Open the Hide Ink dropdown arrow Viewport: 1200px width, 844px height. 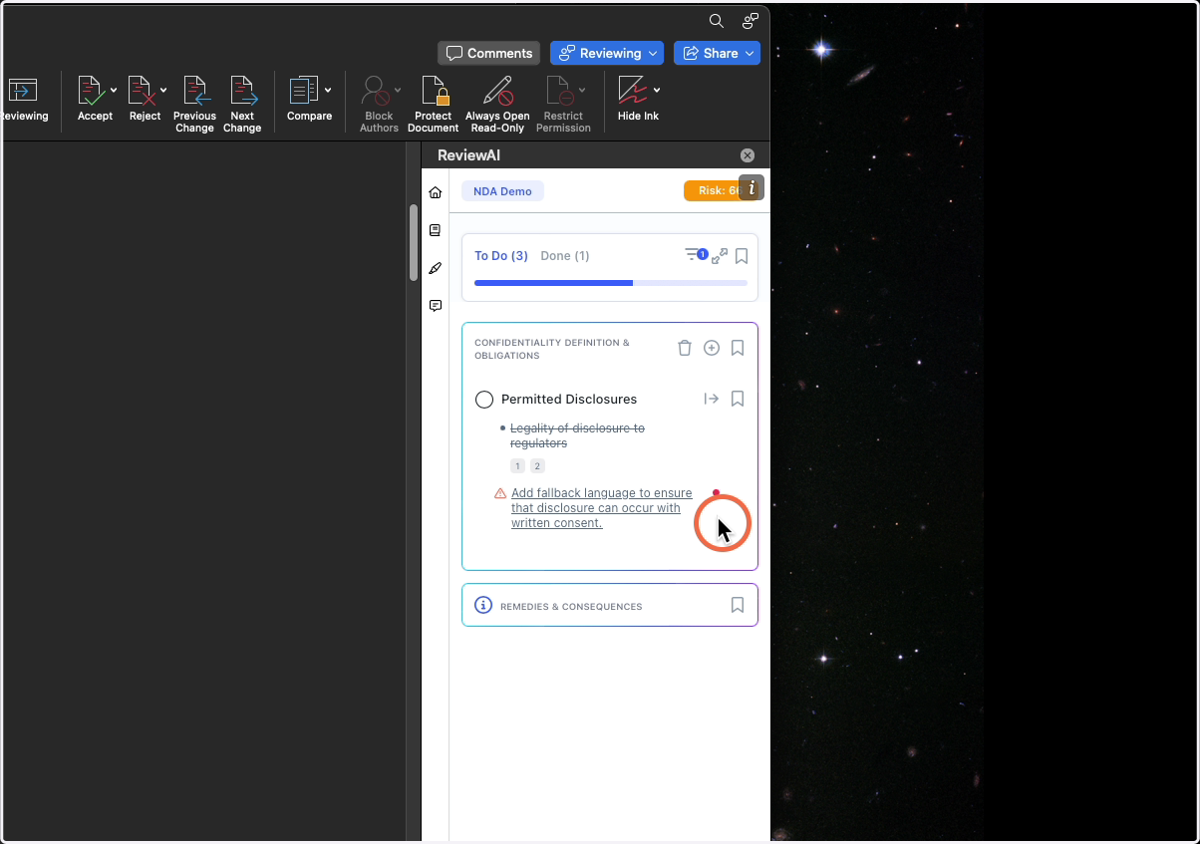pos(656,90)
